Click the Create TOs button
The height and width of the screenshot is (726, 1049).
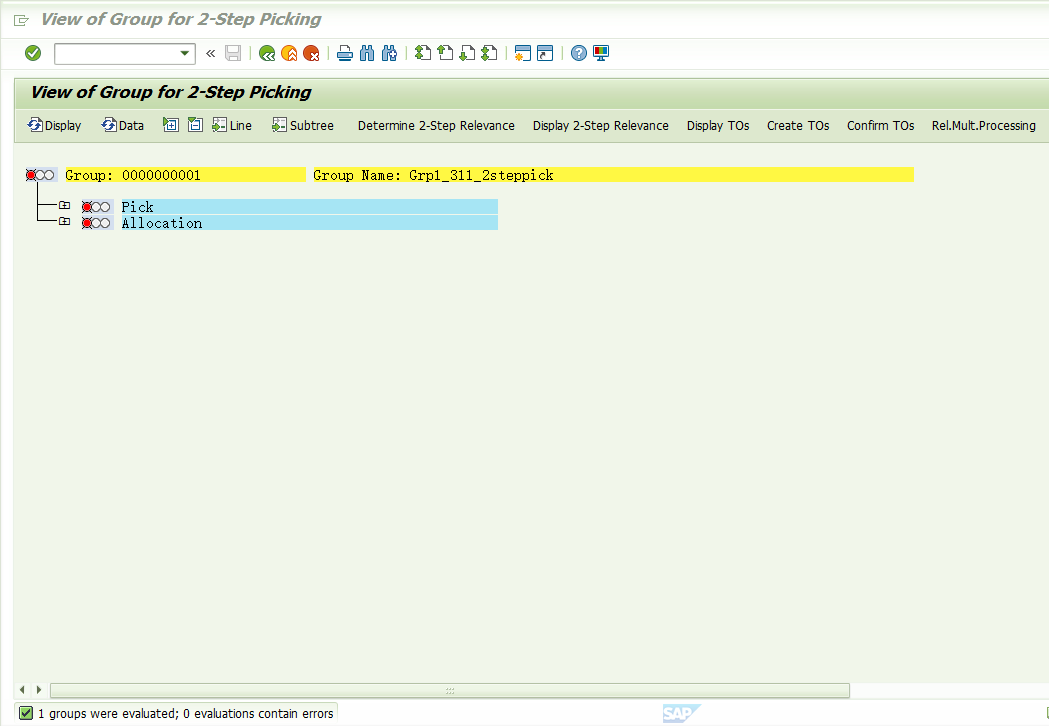click(x=797, y=125)
